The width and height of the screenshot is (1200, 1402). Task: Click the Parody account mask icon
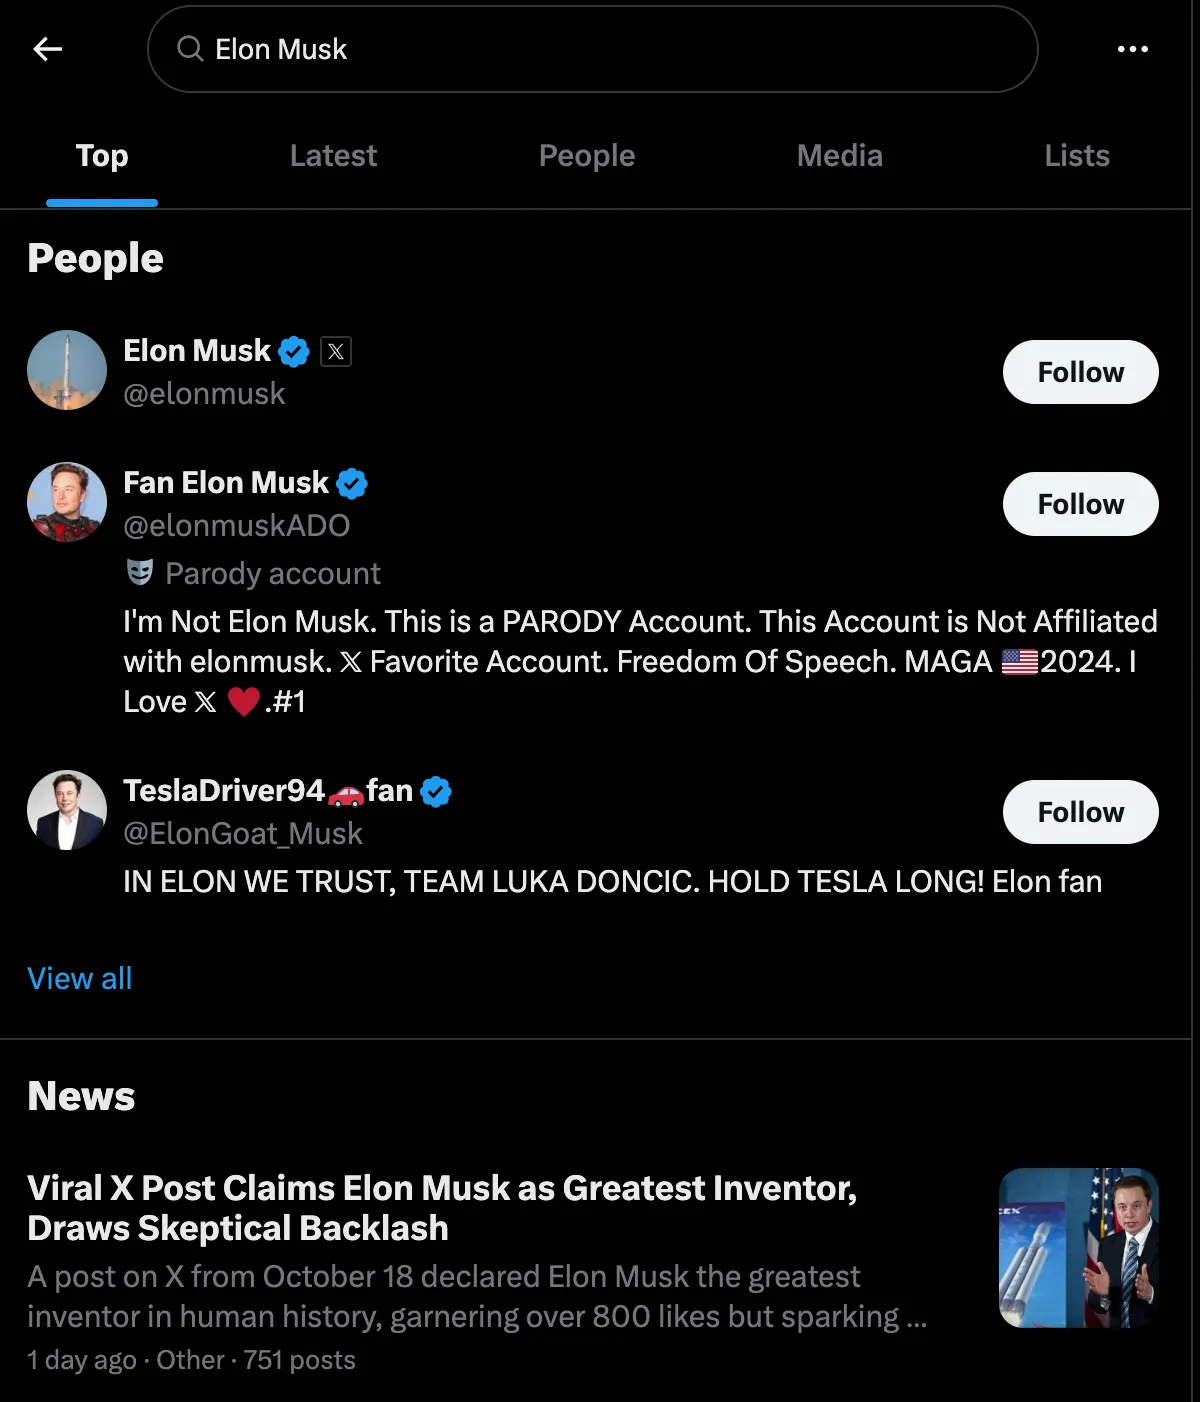pos(140,573)
